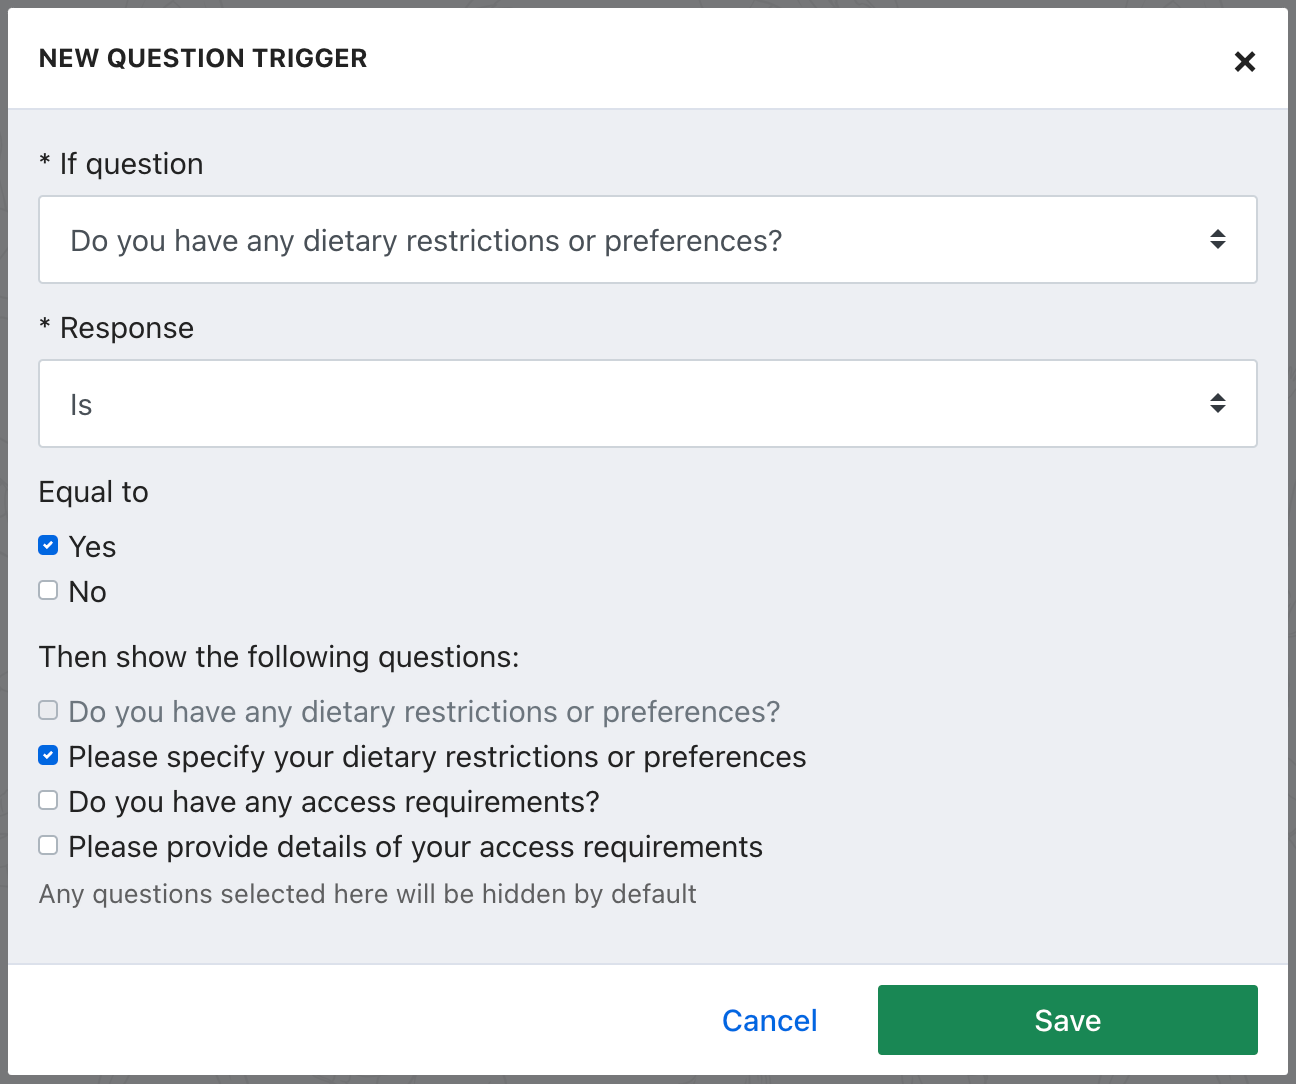1296x1084 pixels.
Task: Save the question trigger
Action: pyautogui.click(x=1067, y=1020)
